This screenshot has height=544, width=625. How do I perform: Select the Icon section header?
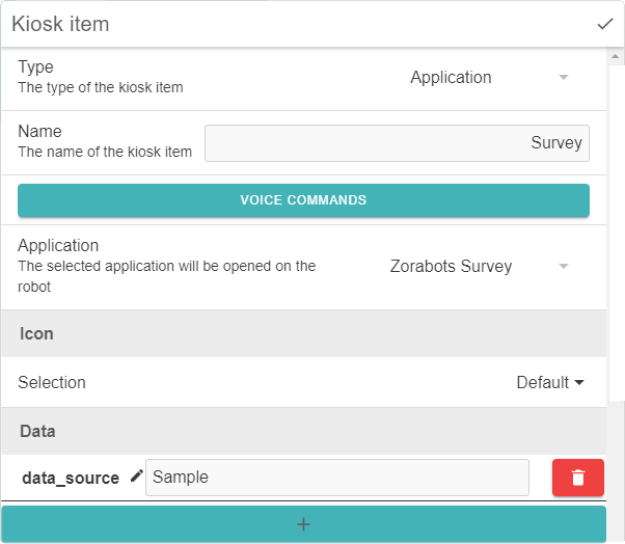[x=304, y=334]
